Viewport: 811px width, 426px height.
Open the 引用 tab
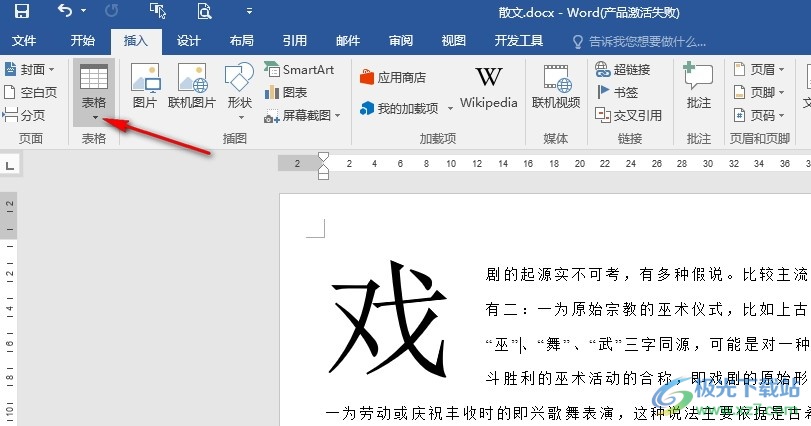coord(295,41)
